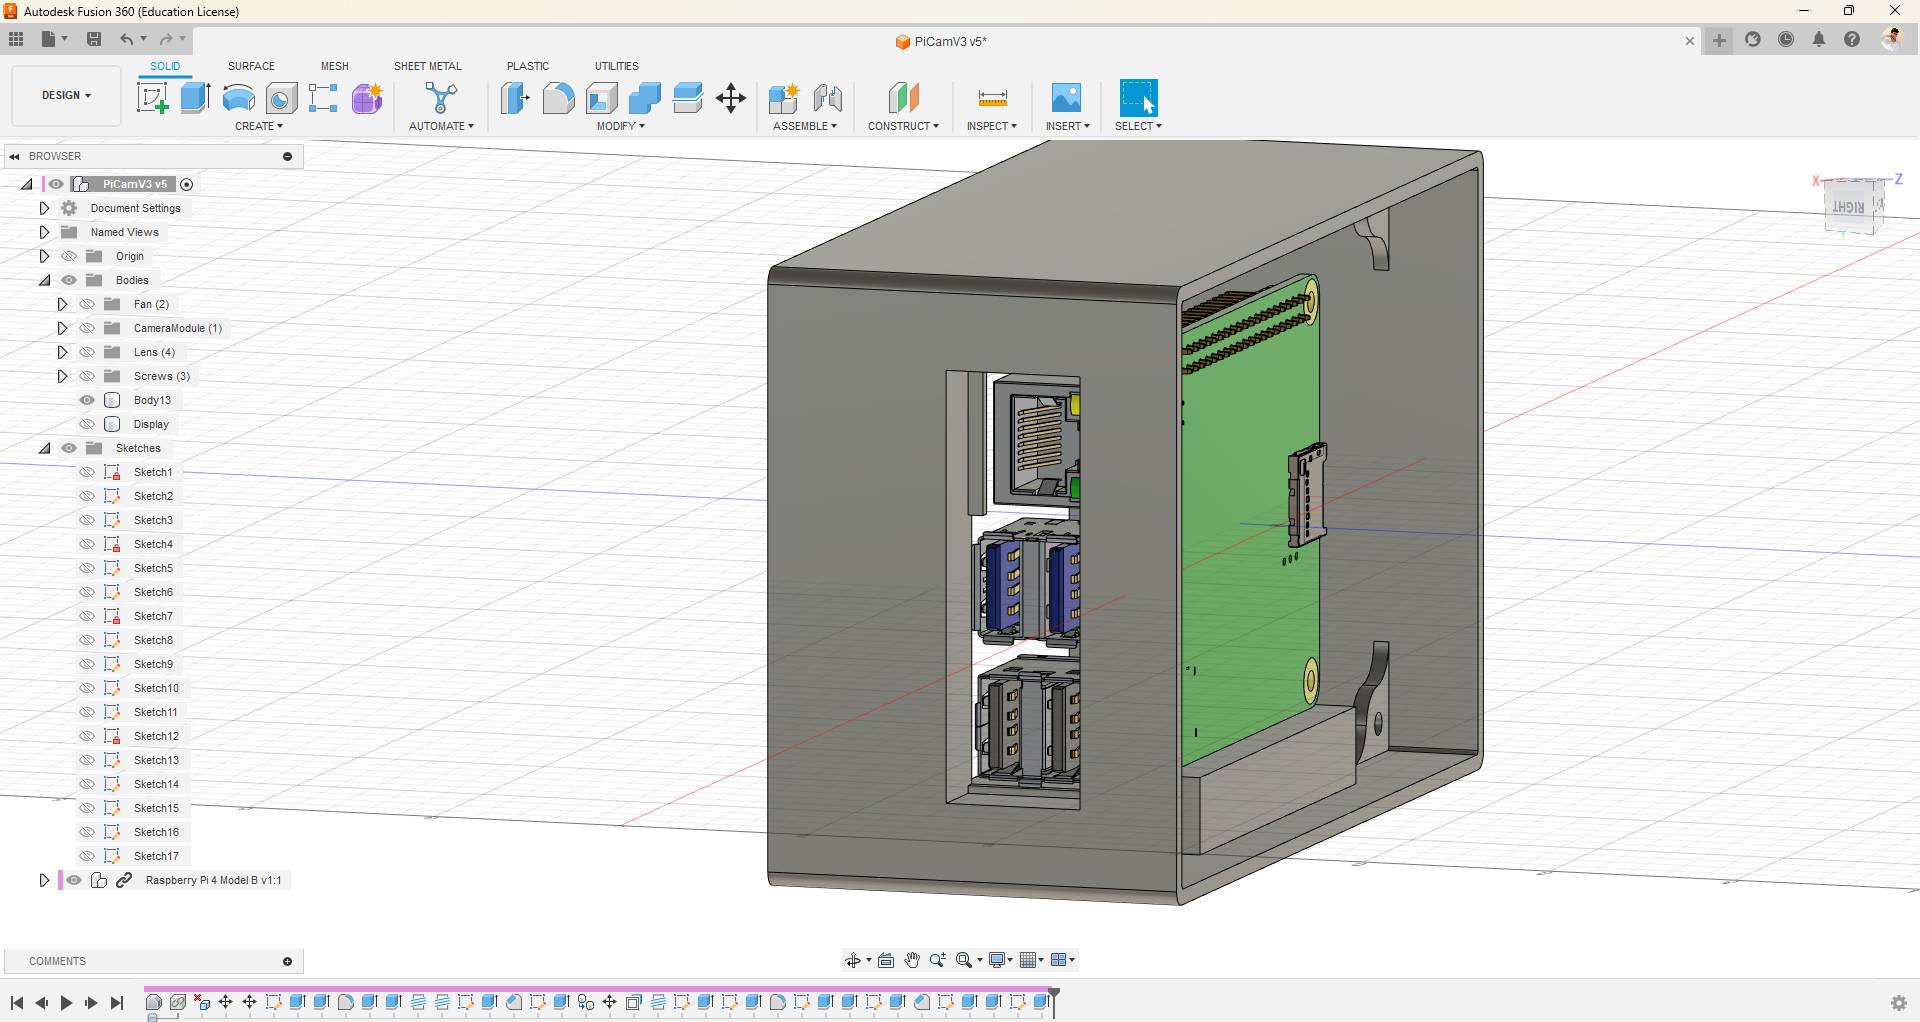
Task: Show Sketch5 using its eye icon
Action: point(87,568)
